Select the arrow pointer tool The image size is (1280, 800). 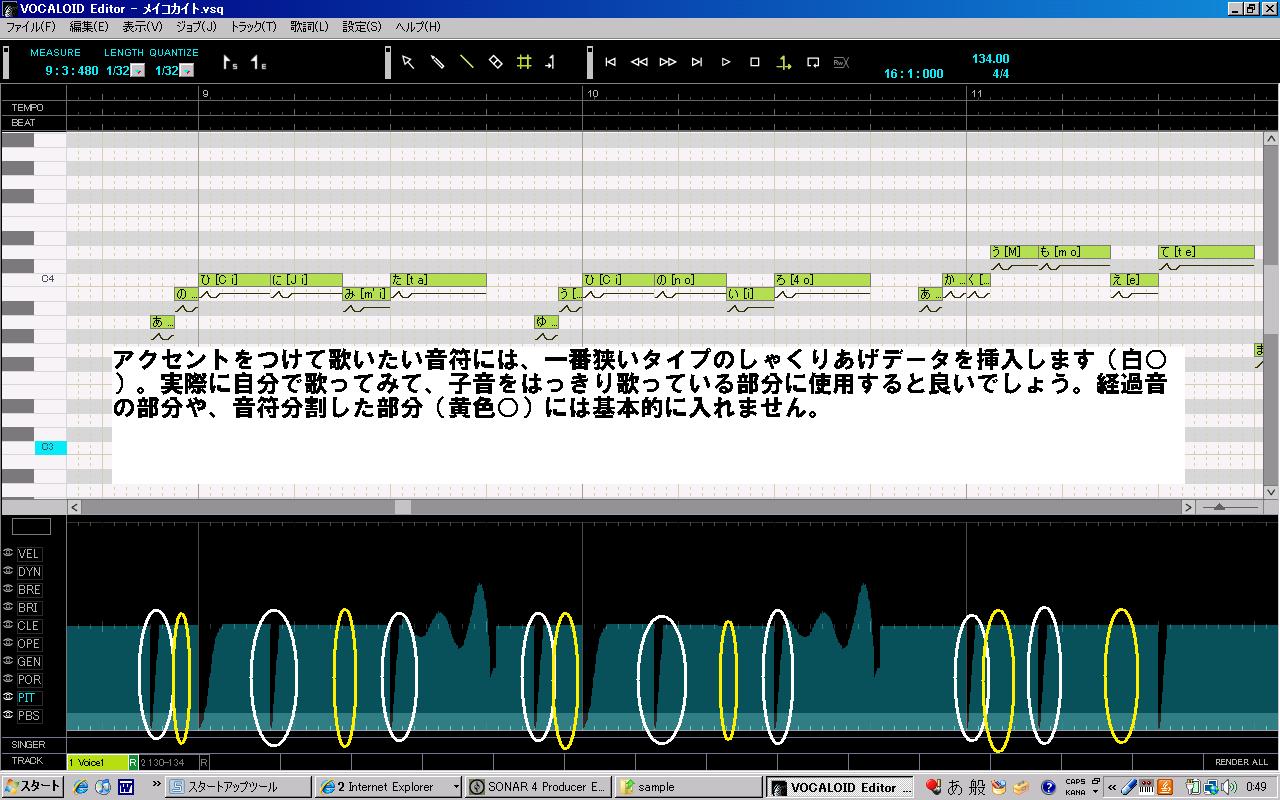click(x=408, y=62)
